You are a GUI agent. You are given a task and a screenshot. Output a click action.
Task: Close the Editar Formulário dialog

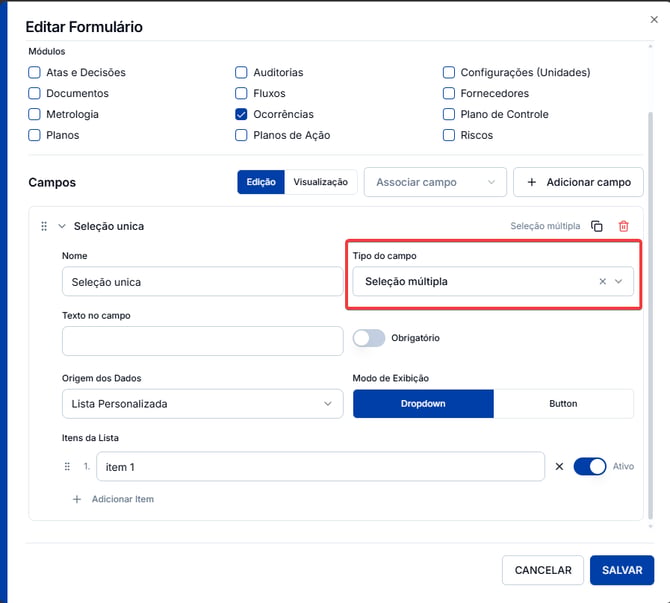(654, 19)
